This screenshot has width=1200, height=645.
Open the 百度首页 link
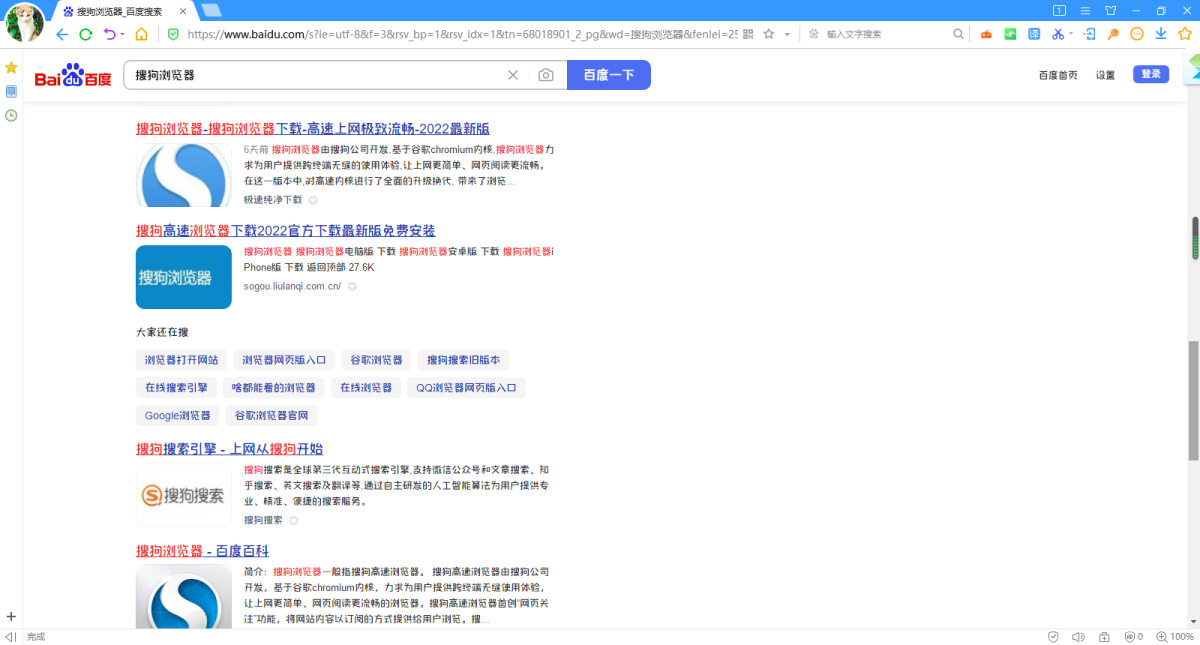coord(1058,75)
